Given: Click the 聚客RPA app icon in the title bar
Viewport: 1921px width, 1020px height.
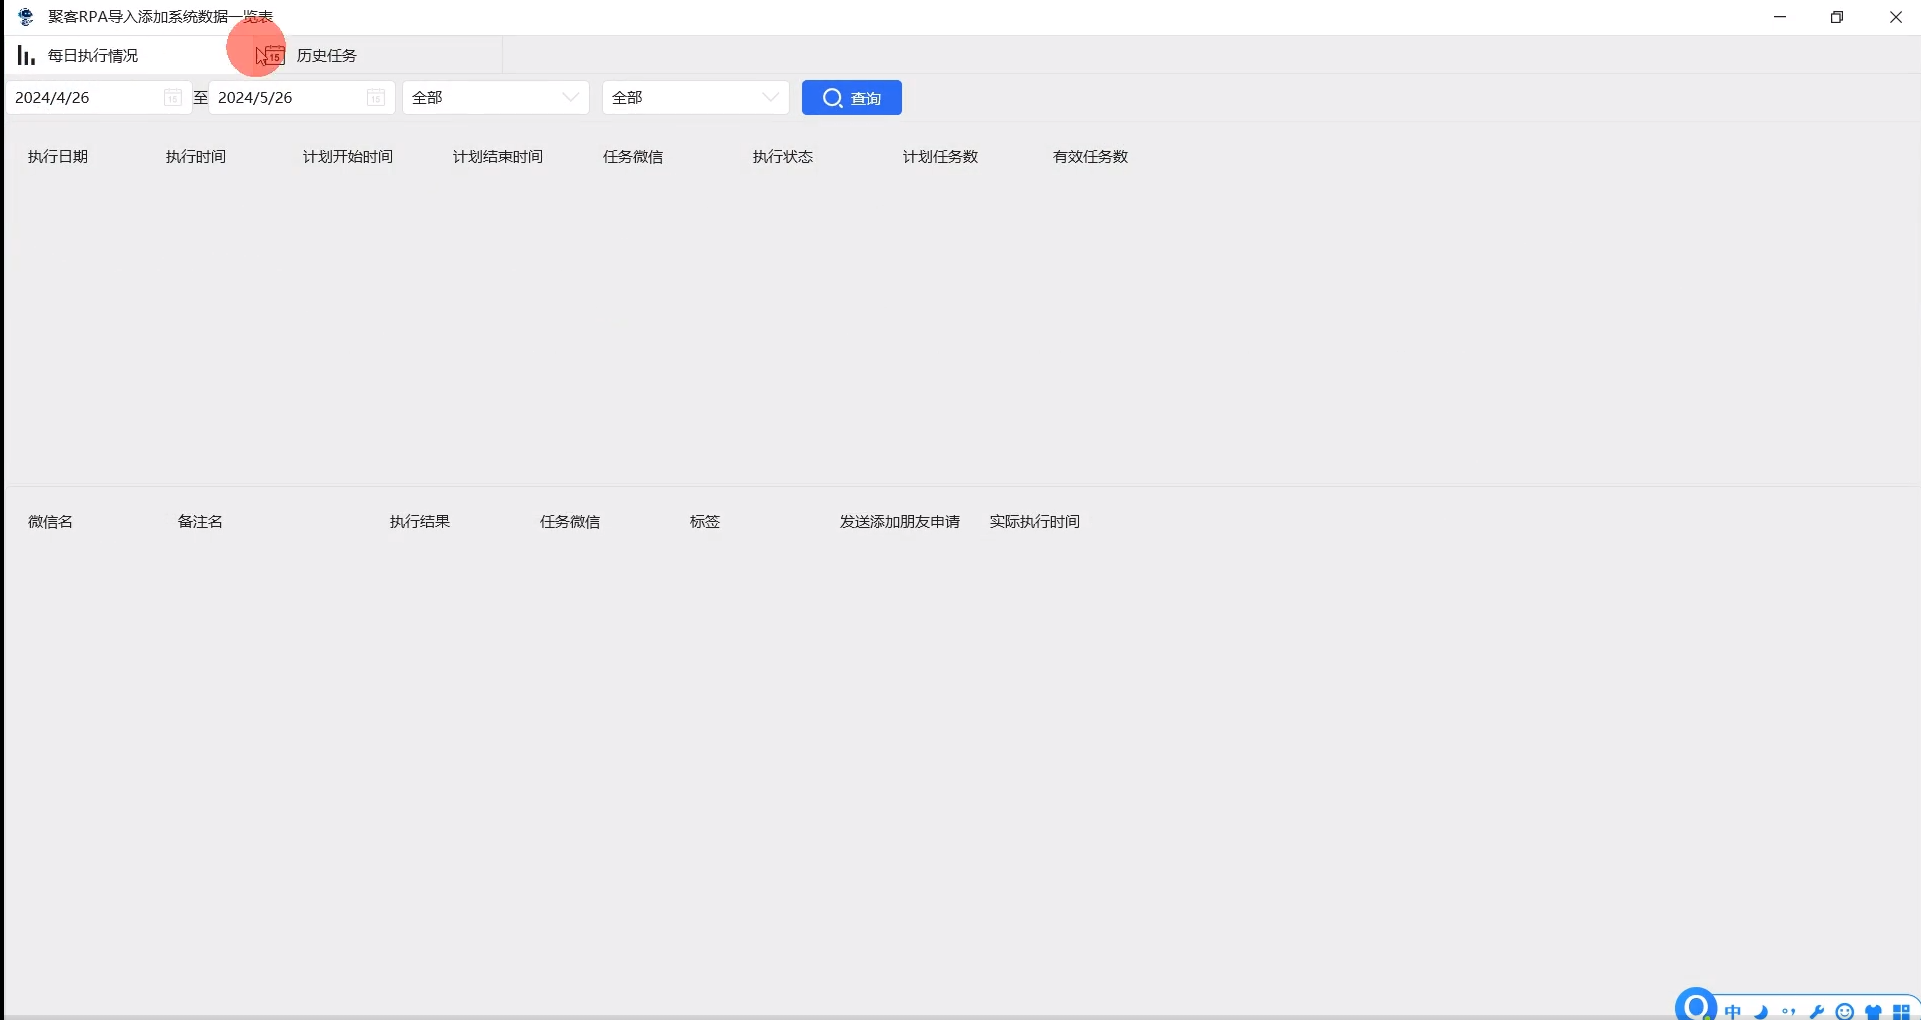Looking at the screenshot, I should (x=24, y=17).
